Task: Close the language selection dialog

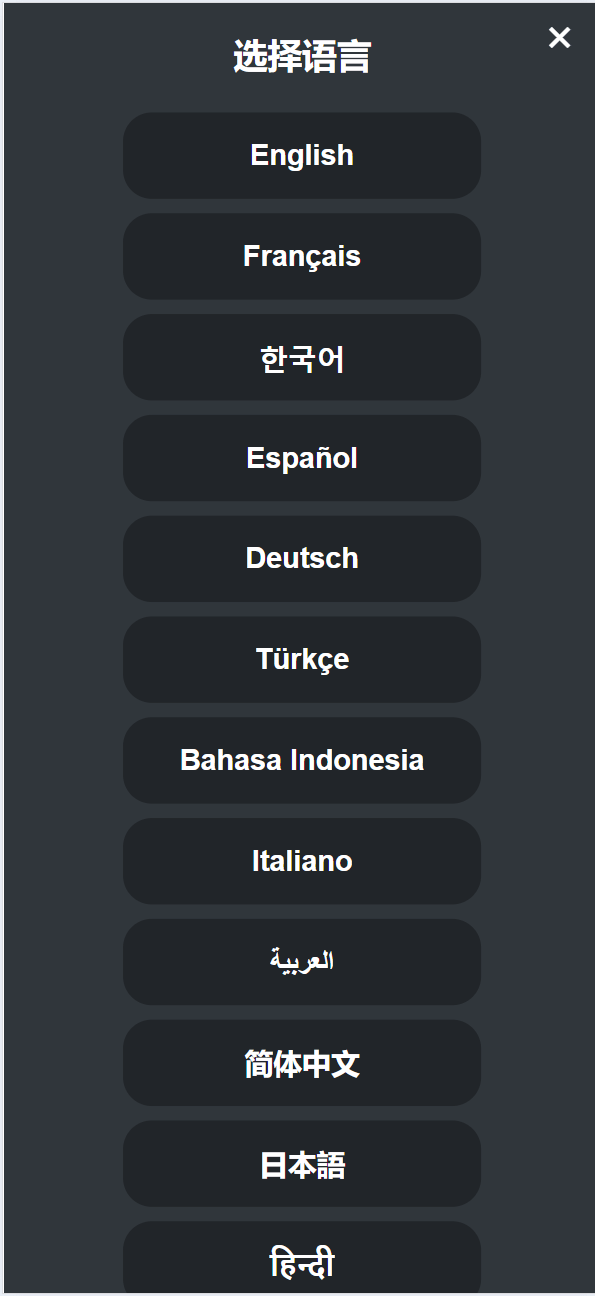Action: point(559,38)
